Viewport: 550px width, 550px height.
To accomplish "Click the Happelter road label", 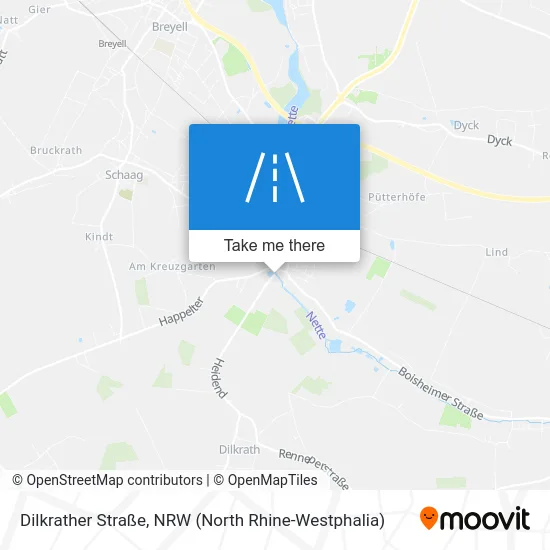I will tap(181, 311).
